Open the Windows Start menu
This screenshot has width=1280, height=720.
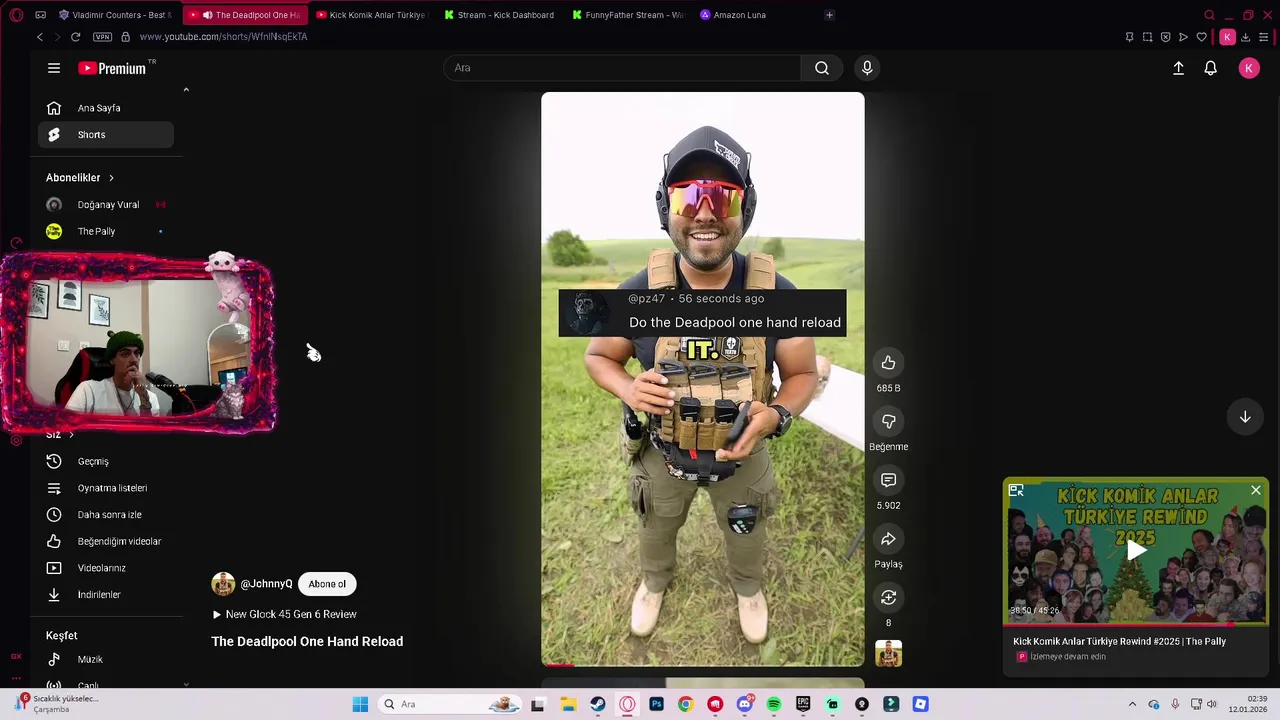click(x=360, y=704)
